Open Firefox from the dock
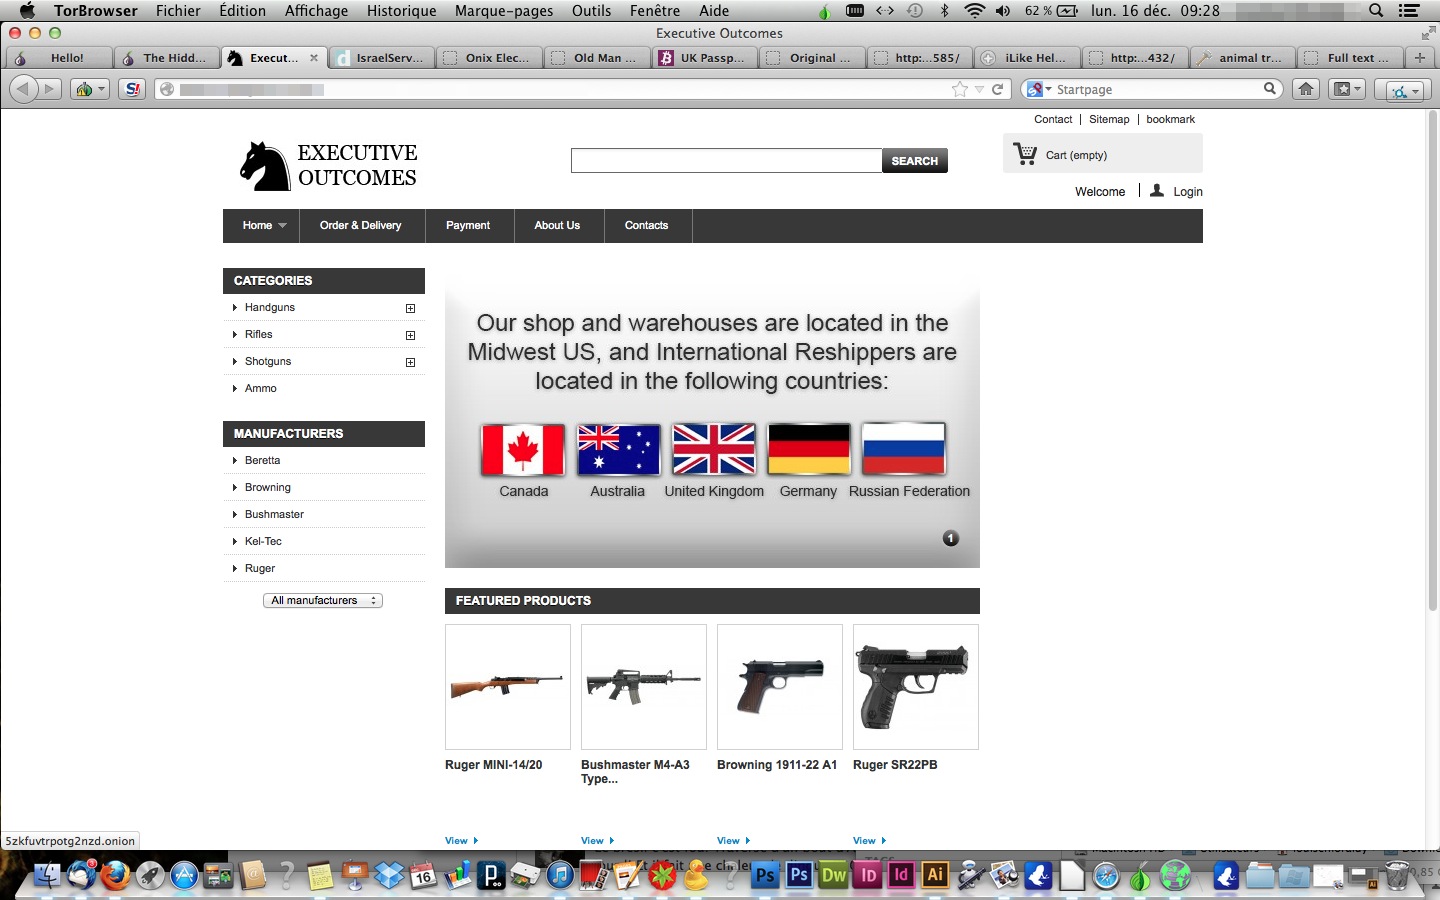1440x900 pixels. [115, 876]
